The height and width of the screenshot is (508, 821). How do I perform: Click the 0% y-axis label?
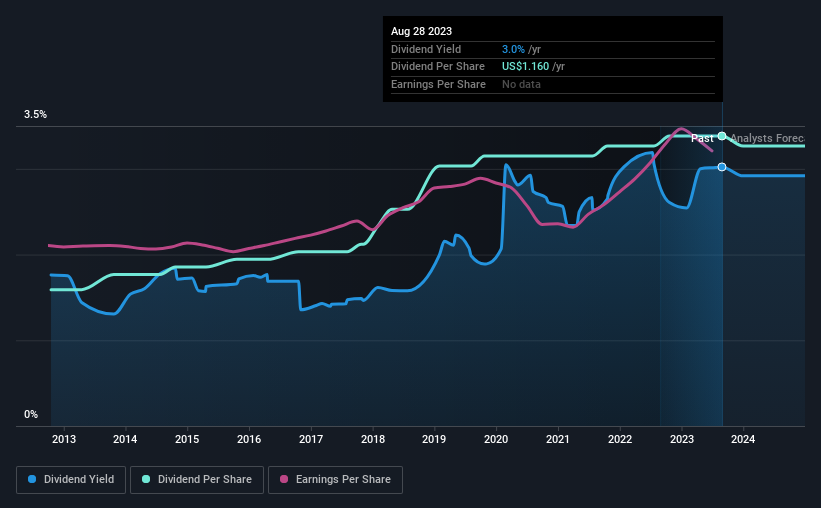coord(31,414)
